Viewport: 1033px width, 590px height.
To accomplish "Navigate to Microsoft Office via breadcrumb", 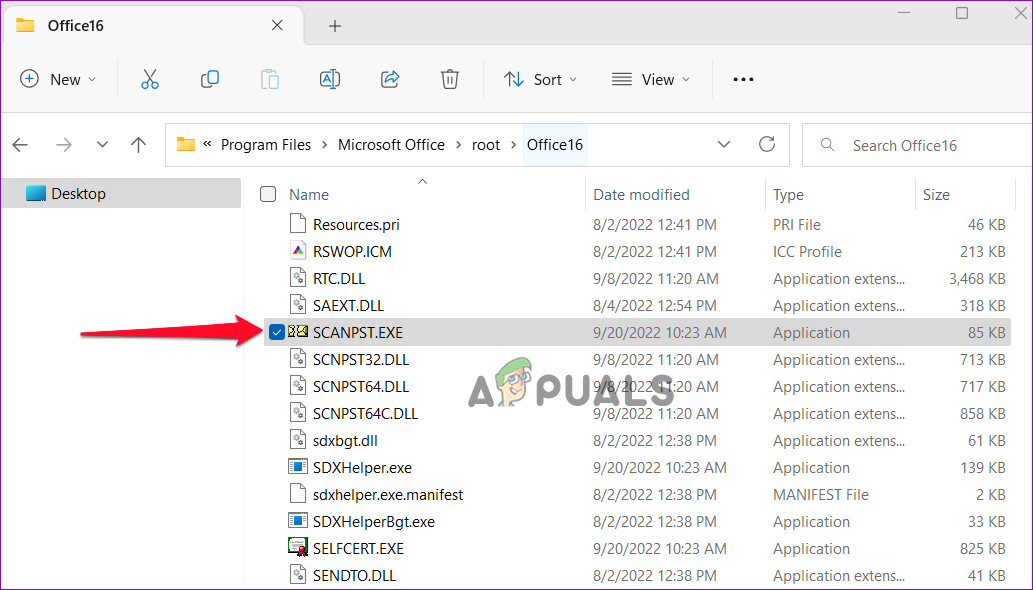I will pos(391,144).
